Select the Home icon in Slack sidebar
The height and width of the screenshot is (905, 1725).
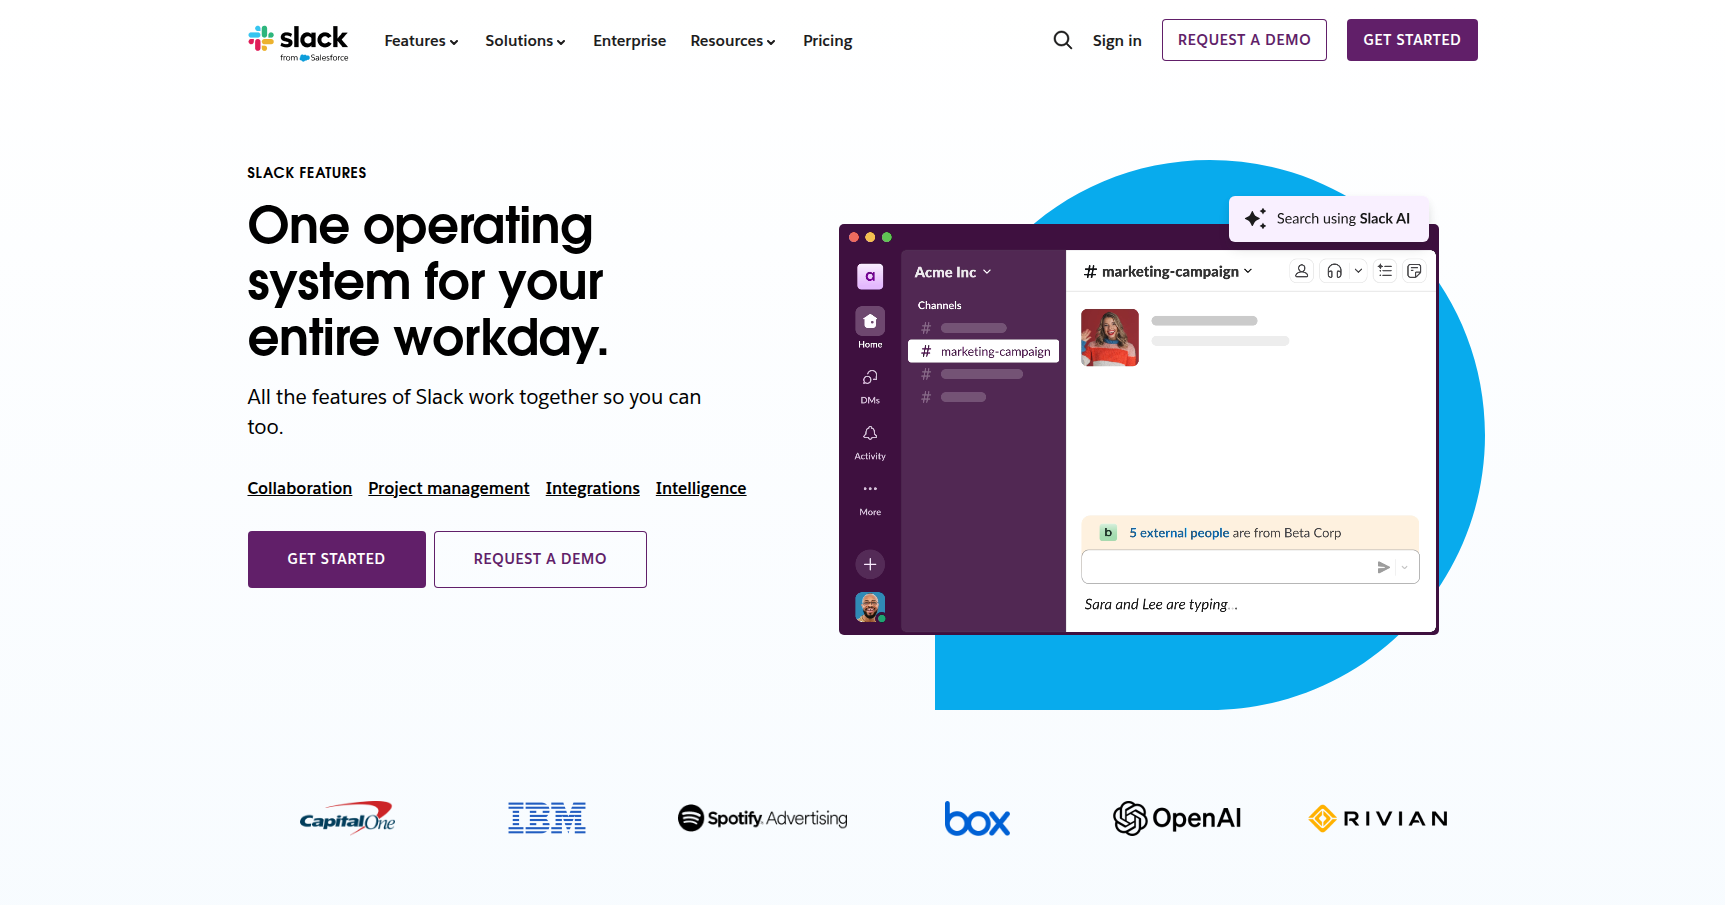coord(870,322)
